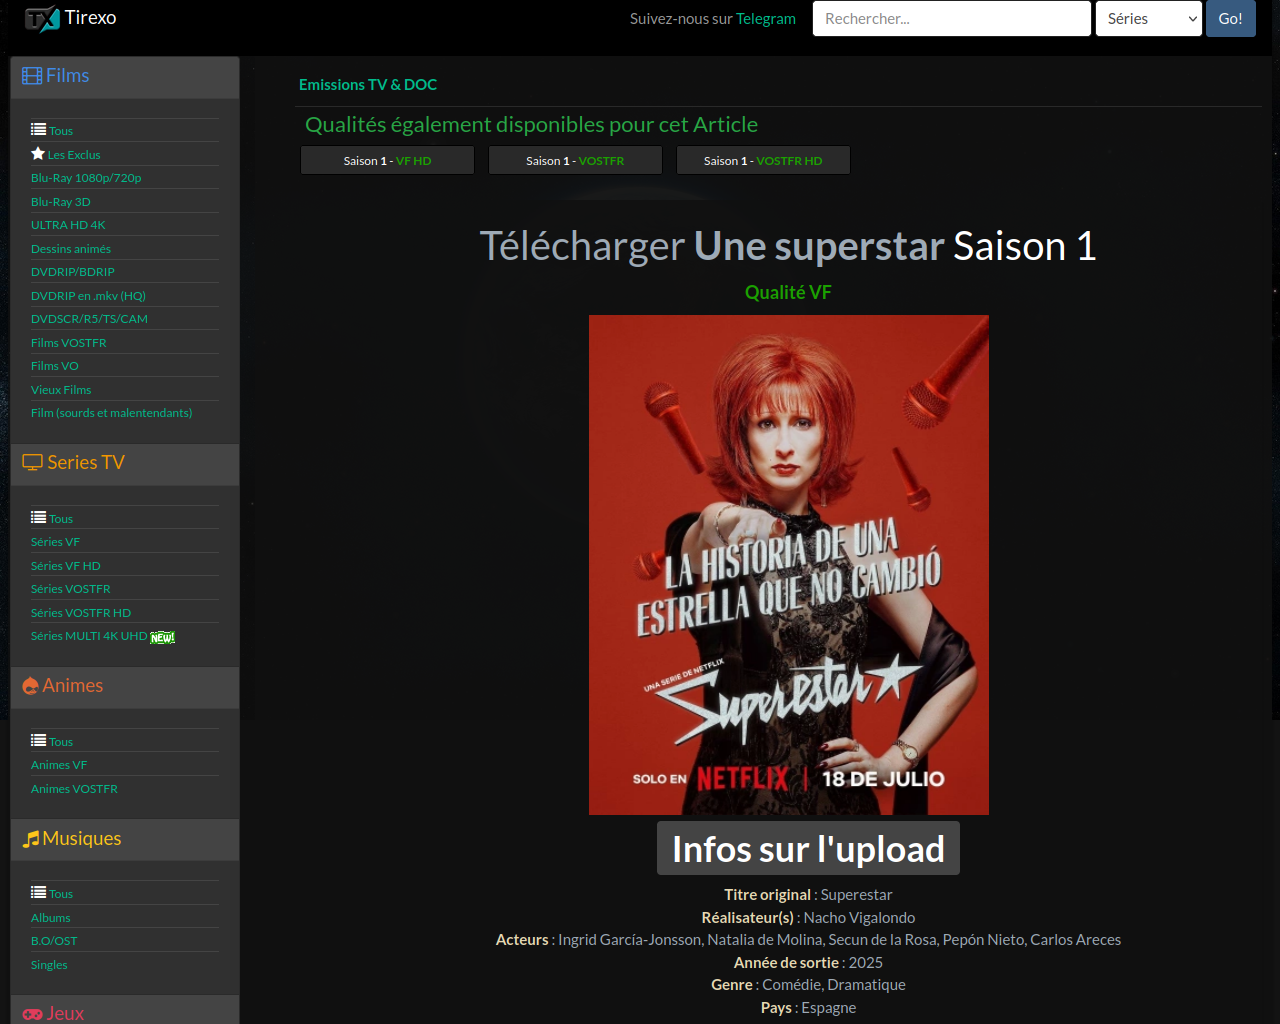Open the Séries MULTI 4K UHD link

pyautogui.click(x=89, y=636)
